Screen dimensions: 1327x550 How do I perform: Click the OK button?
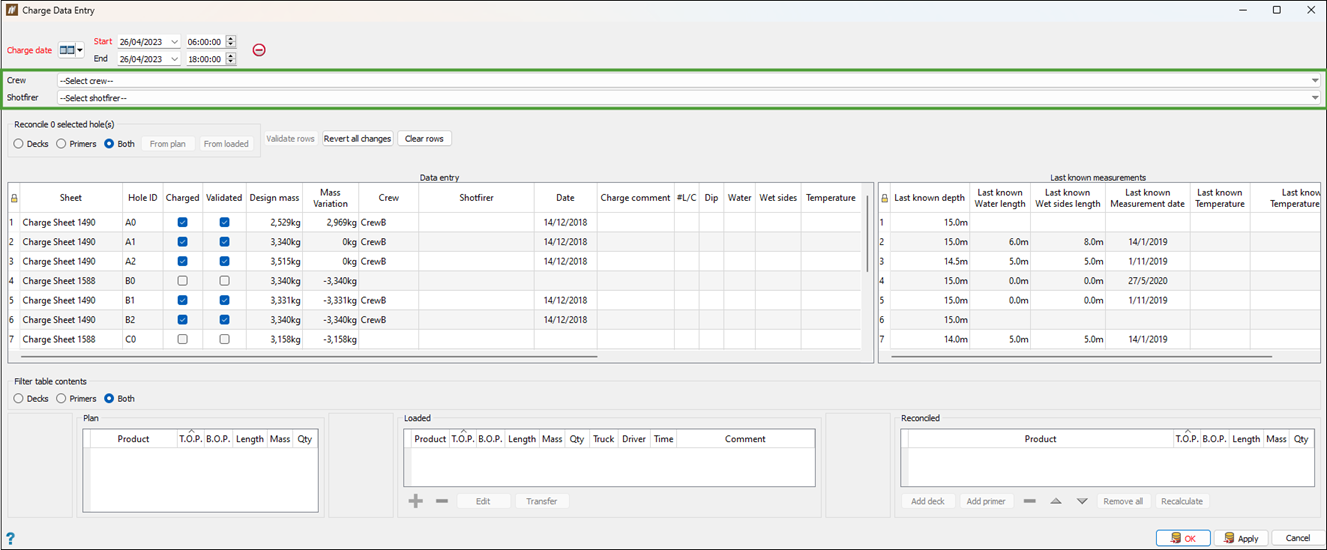[1183, 538]
